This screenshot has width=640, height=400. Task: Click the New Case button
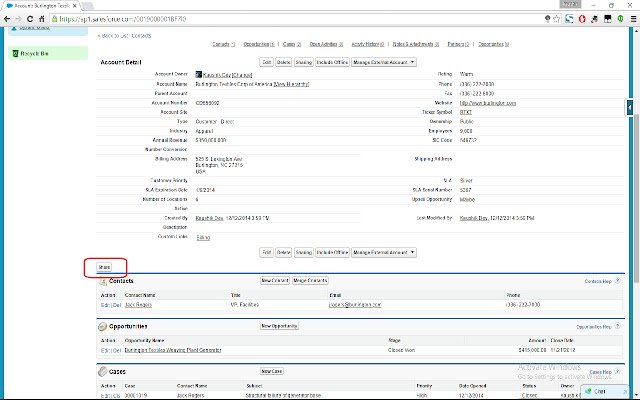pyautogui.click(x=272, y=371)
